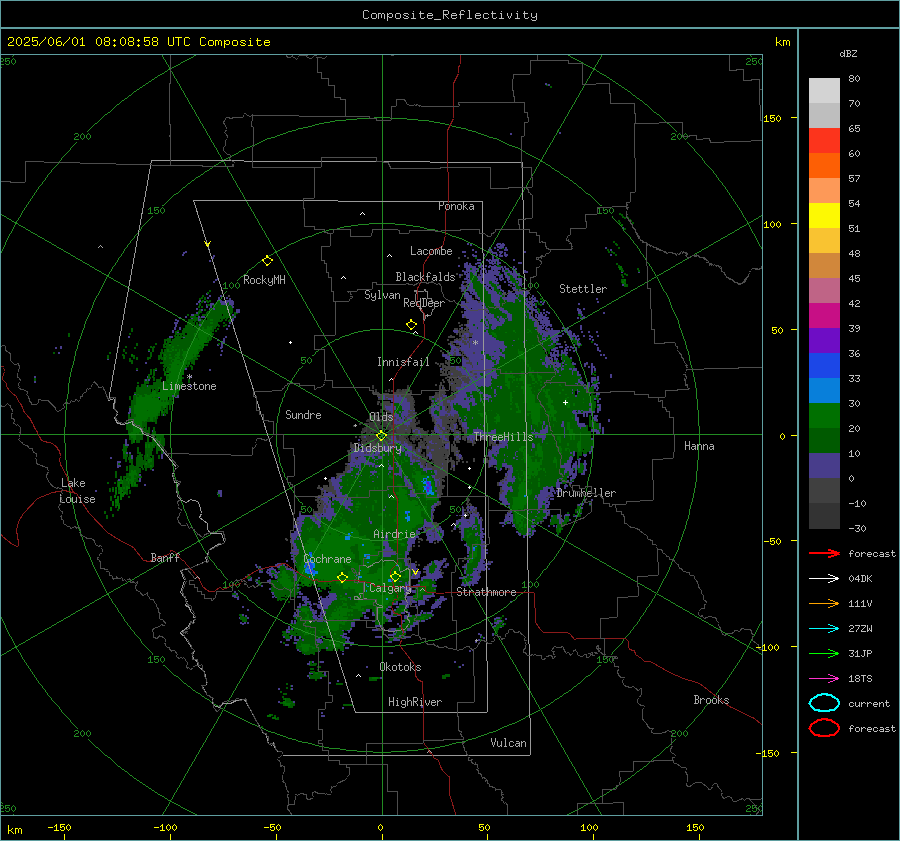This screenshot has width=900, height=841.
Task: Click the Okotoks city label
Action: [x=400, y=667]
